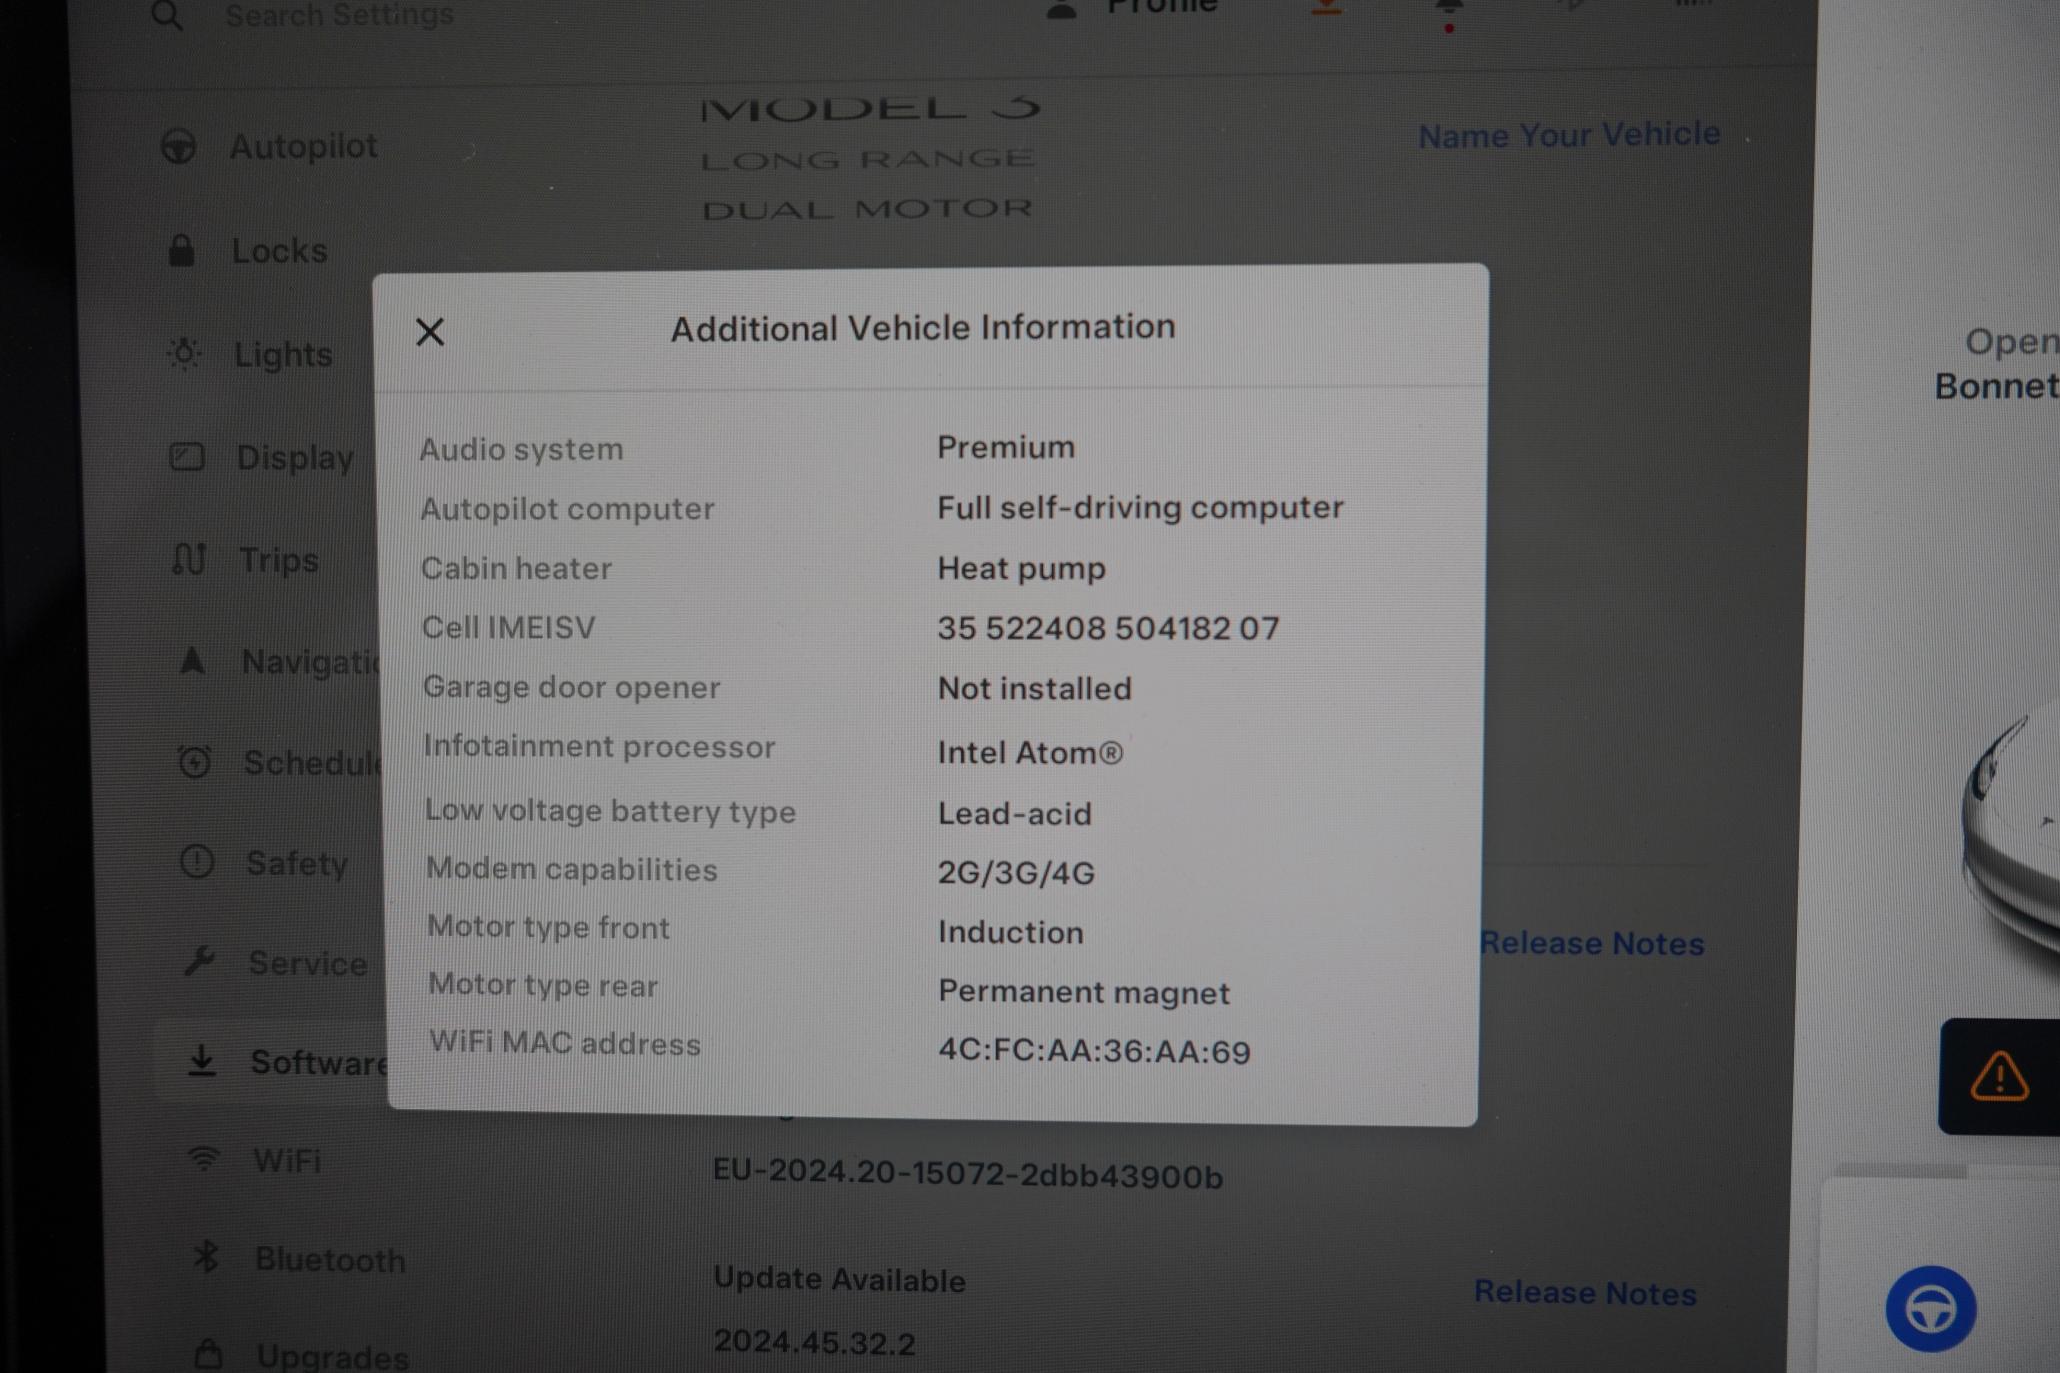
Task: Select the Upgrades bag icon
Action: click(x=208, y=1354)
